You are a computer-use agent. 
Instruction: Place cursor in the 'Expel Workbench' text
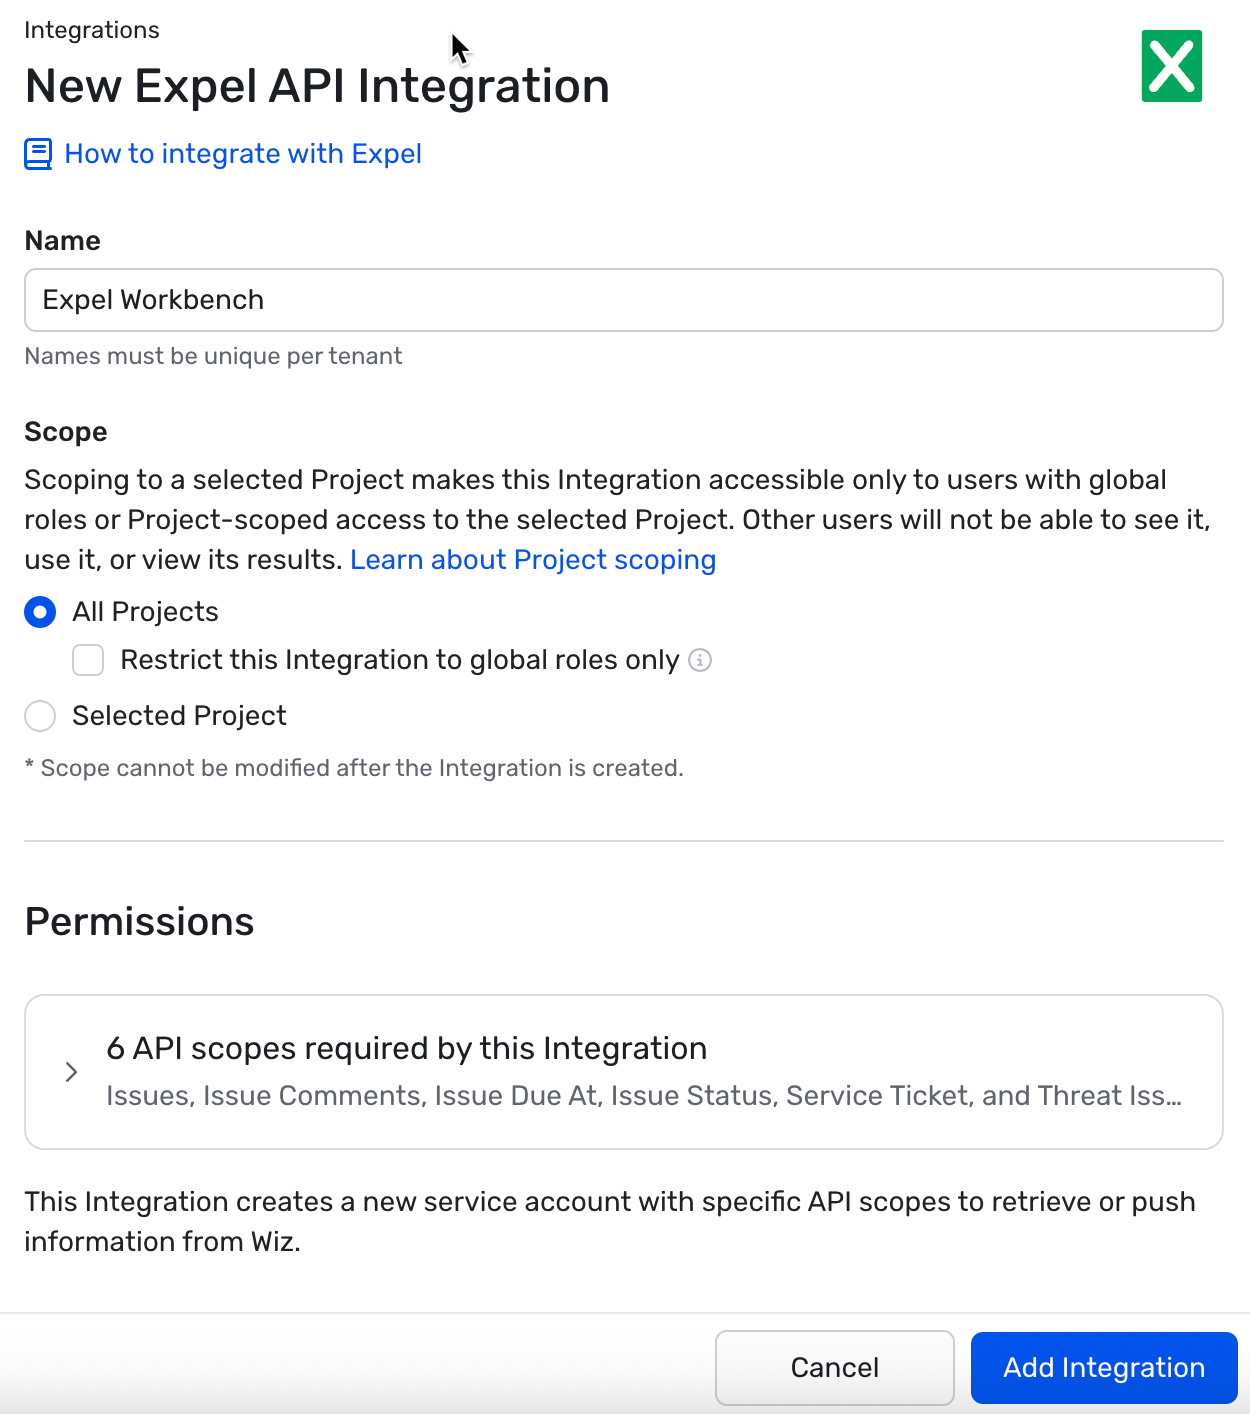[152, 300]
